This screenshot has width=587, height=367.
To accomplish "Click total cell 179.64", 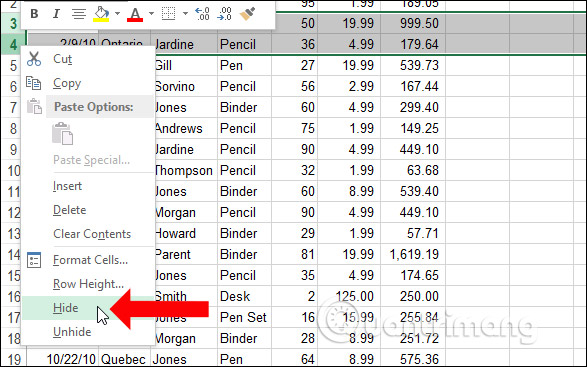I will click(x=413, y=44).
